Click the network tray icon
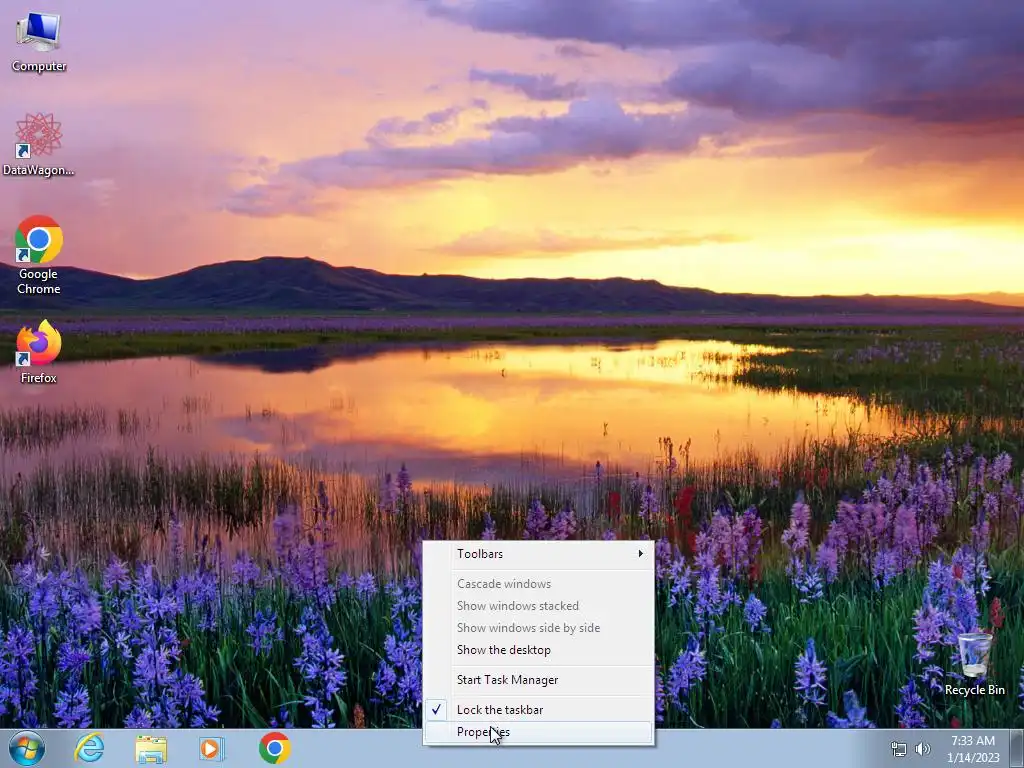 [899, 749]
